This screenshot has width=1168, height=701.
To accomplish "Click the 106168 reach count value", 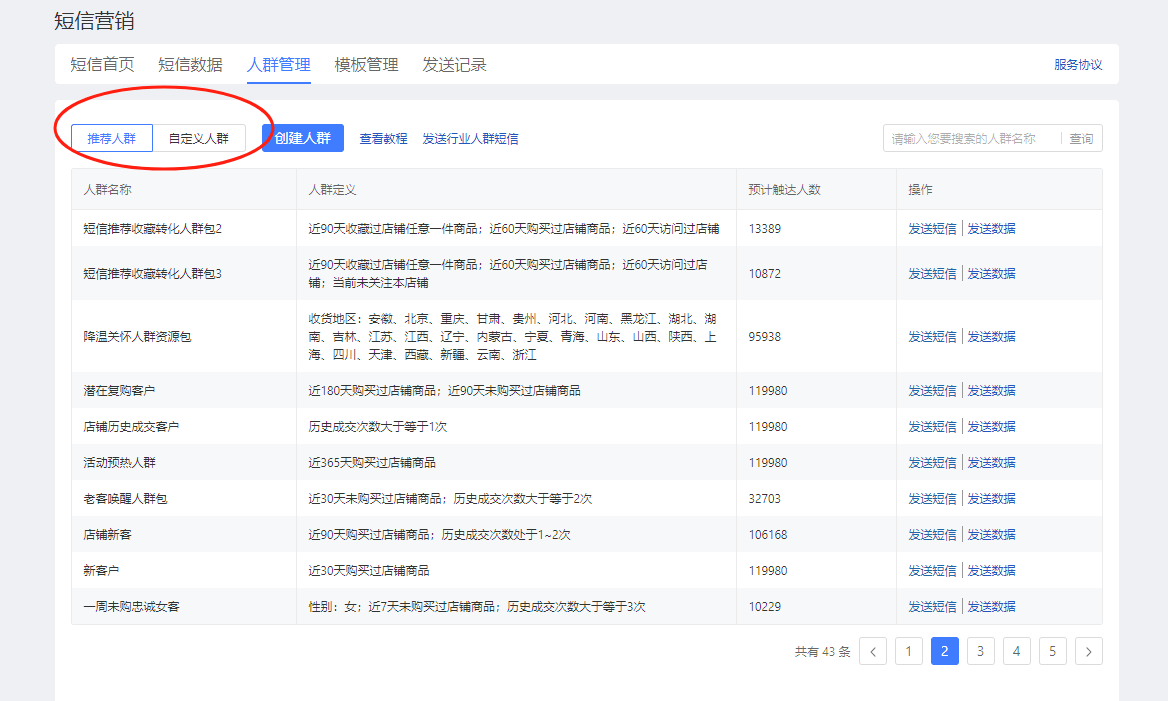I will 768,535.
